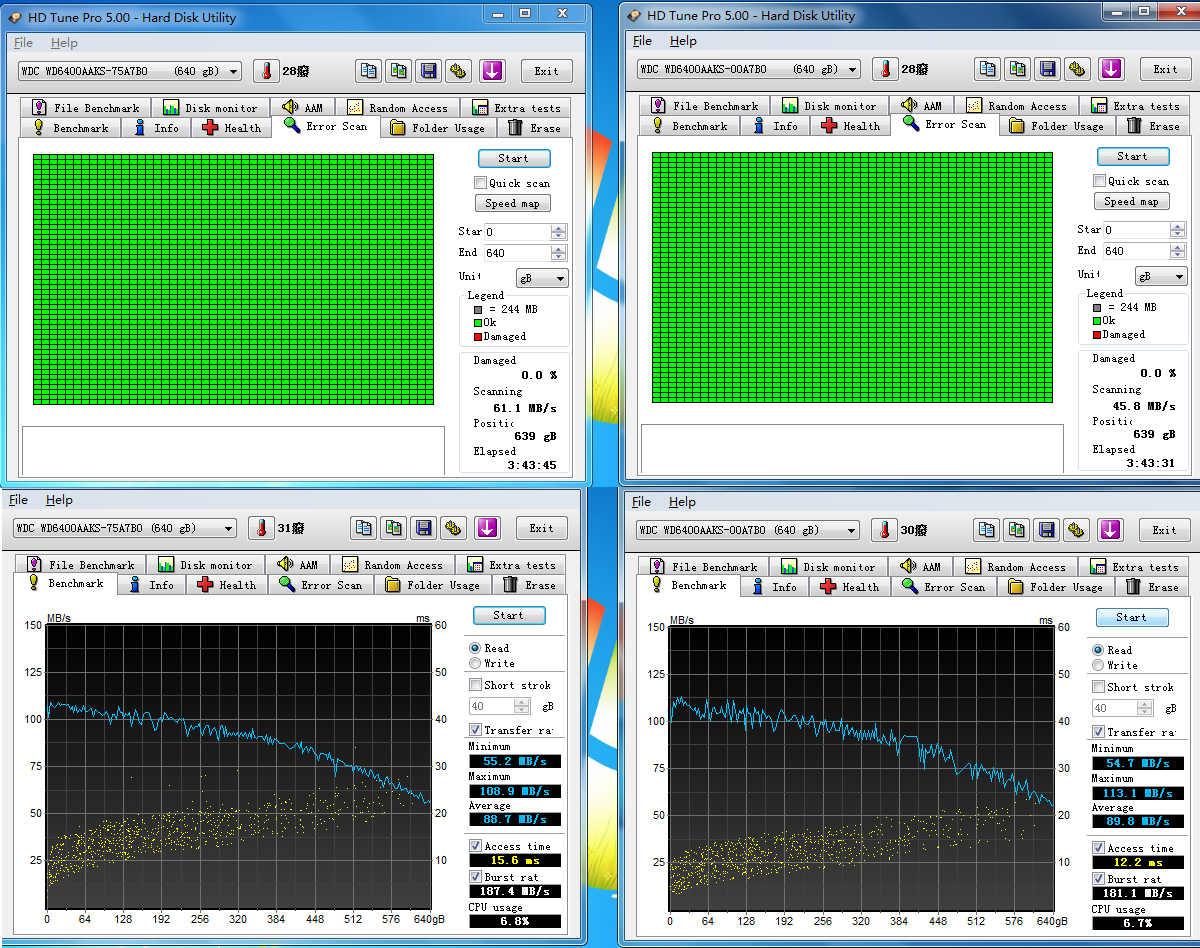The height and width of the screenshot is (948, 1200).
Task: Click copy-text icon in top-right window toolbar
Action: 988,69
